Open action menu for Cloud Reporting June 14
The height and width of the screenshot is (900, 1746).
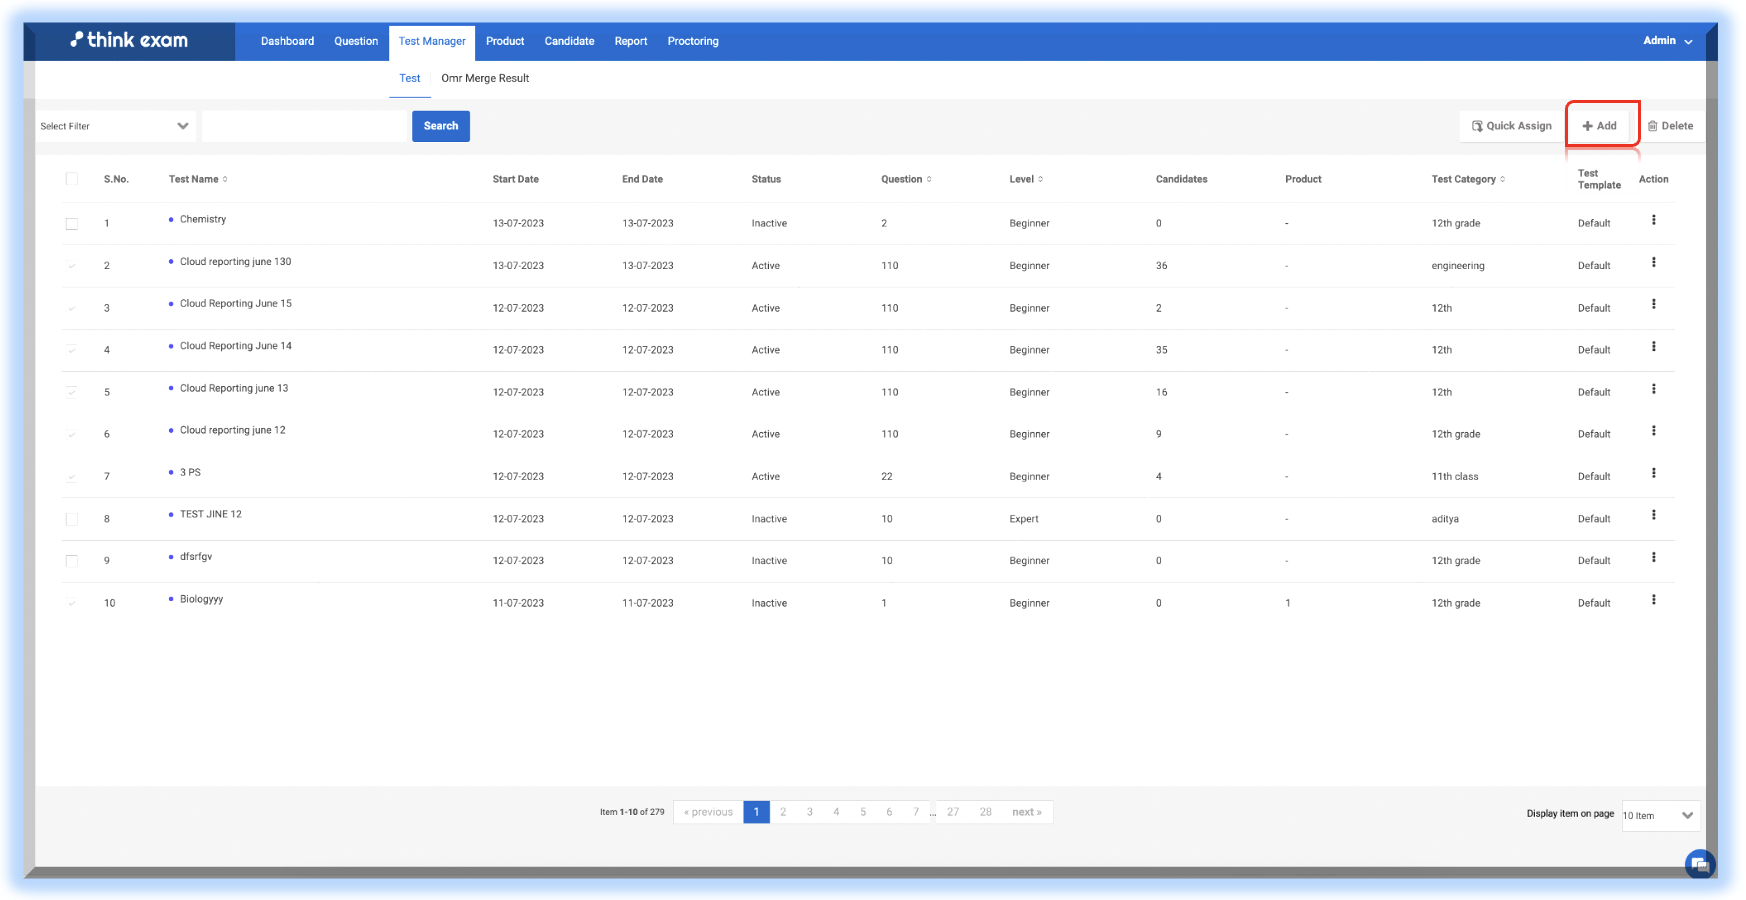tap(1653, 346)
